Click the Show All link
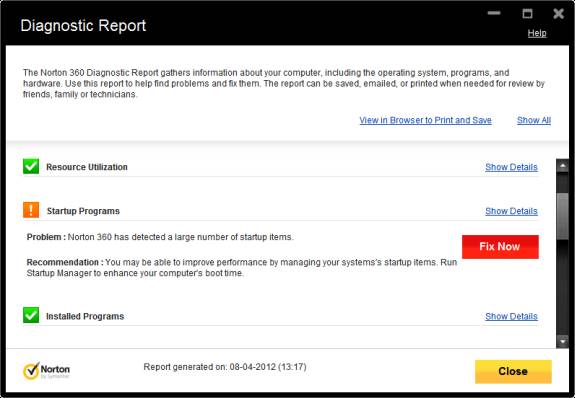Viewport: 575px width, 398px height. 534,120
